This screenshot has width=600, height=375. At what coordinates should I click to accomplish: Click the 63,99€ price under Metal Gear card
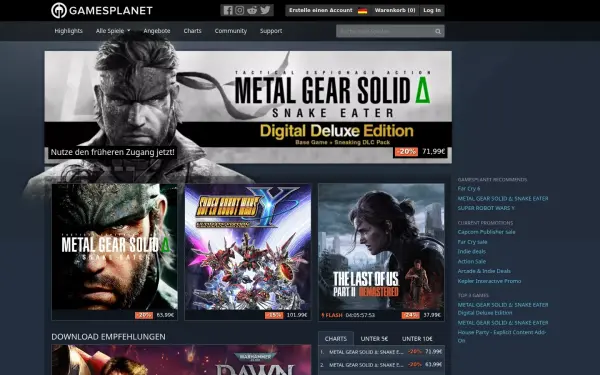[x=165, y=315]
